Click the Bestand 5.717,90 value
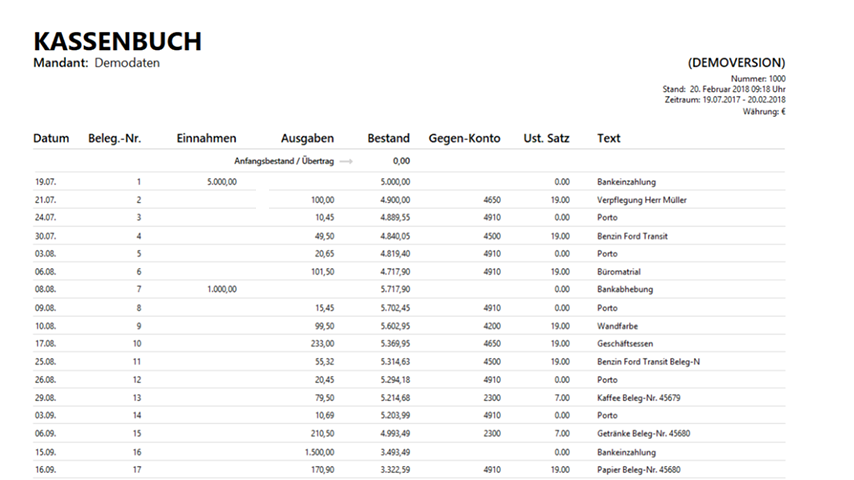Image resolution: width=854 pixels, height=480 pixels. [395, 289]
